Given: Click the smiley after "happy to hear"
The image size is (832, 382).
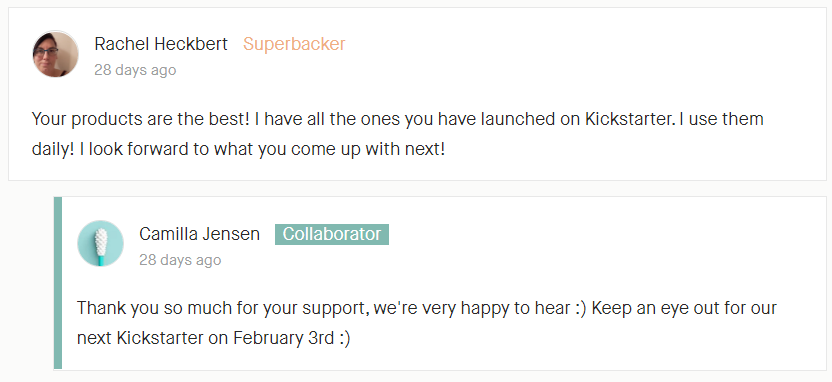Looking at the screenshot, I should [x=579, y=308].
